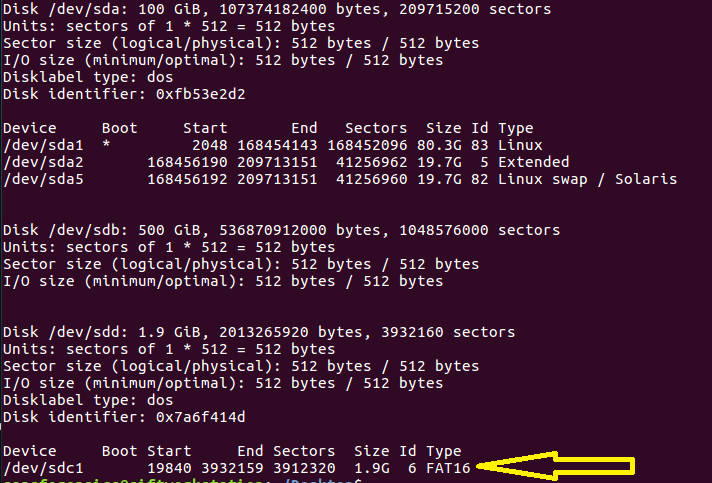Image resolution: width=712 pixels, height=483 pixels.
Task: Click the /dev/sda1 device entry
Action: click(x=43, y=145)
